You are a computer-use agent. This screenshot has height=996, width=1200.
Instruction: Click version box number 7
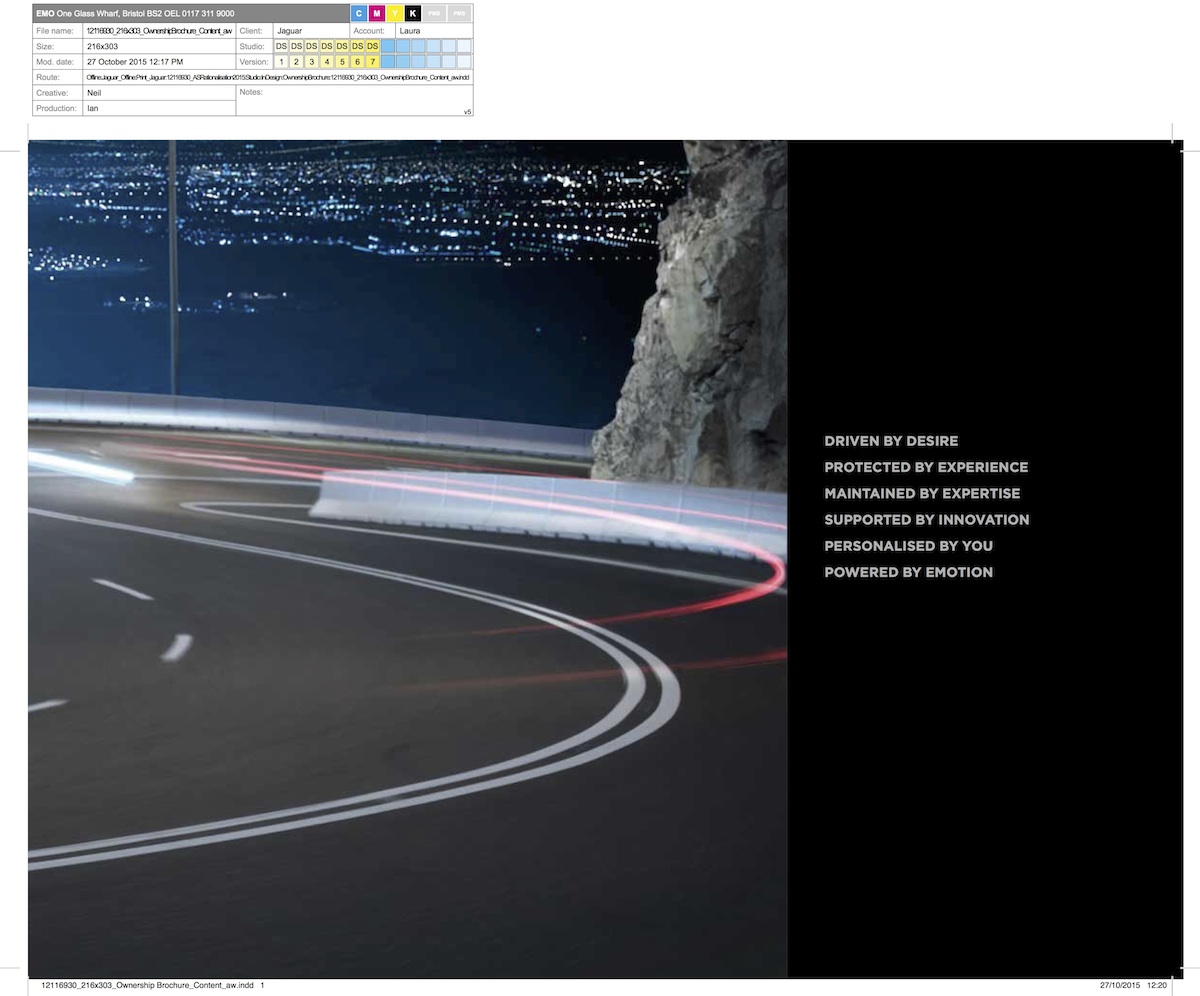coord(372,62)
